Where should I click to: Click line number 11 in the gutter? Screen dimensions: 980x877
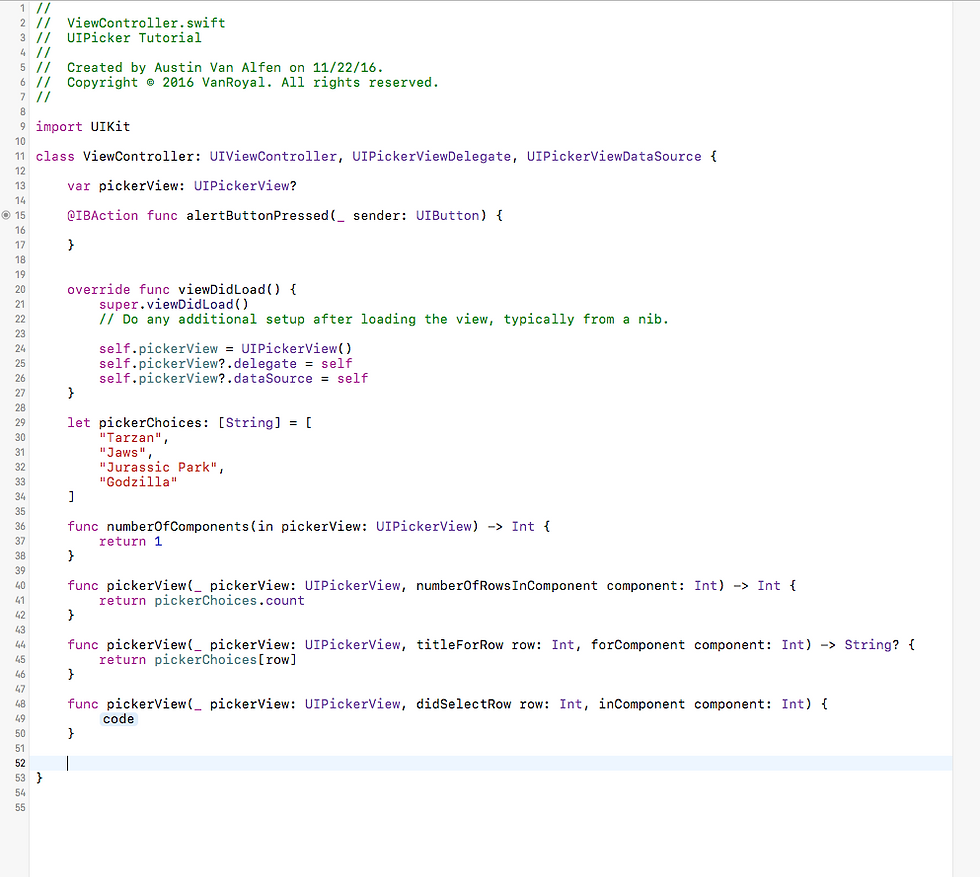point(21,156)
